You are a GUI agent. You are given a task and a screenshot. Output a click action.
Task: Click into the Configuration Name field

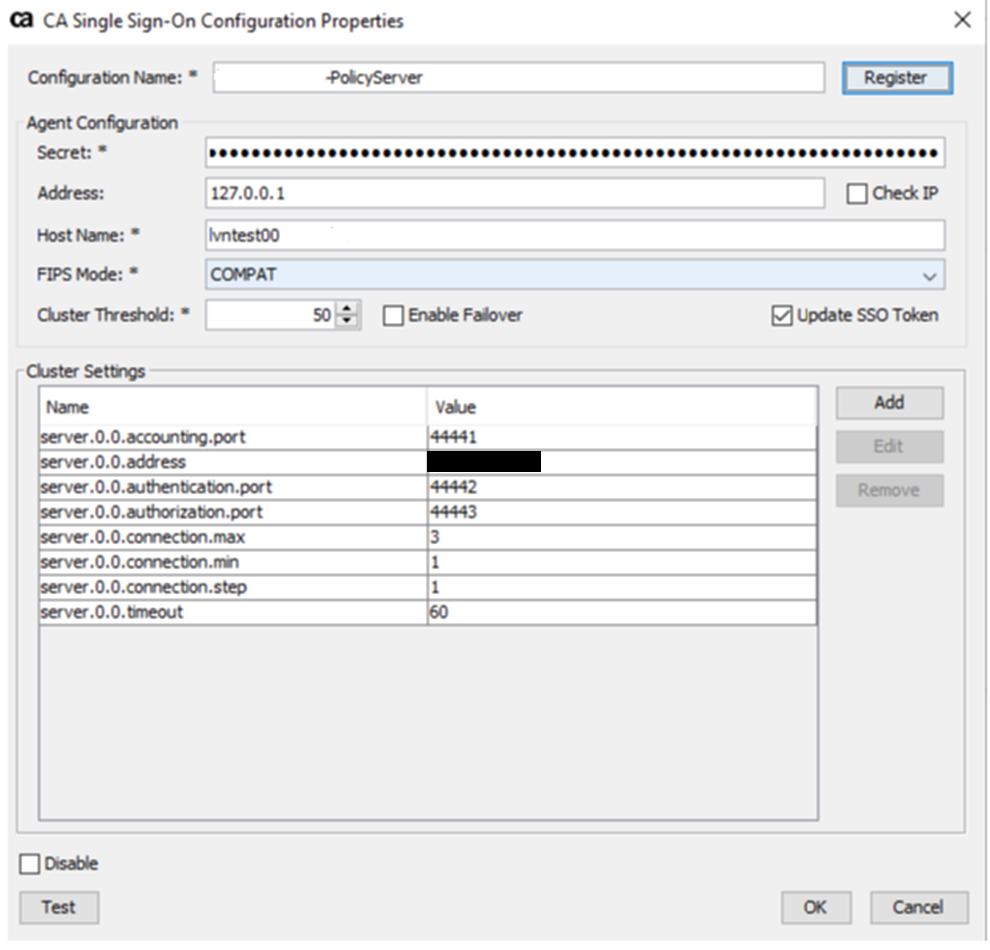518,78
